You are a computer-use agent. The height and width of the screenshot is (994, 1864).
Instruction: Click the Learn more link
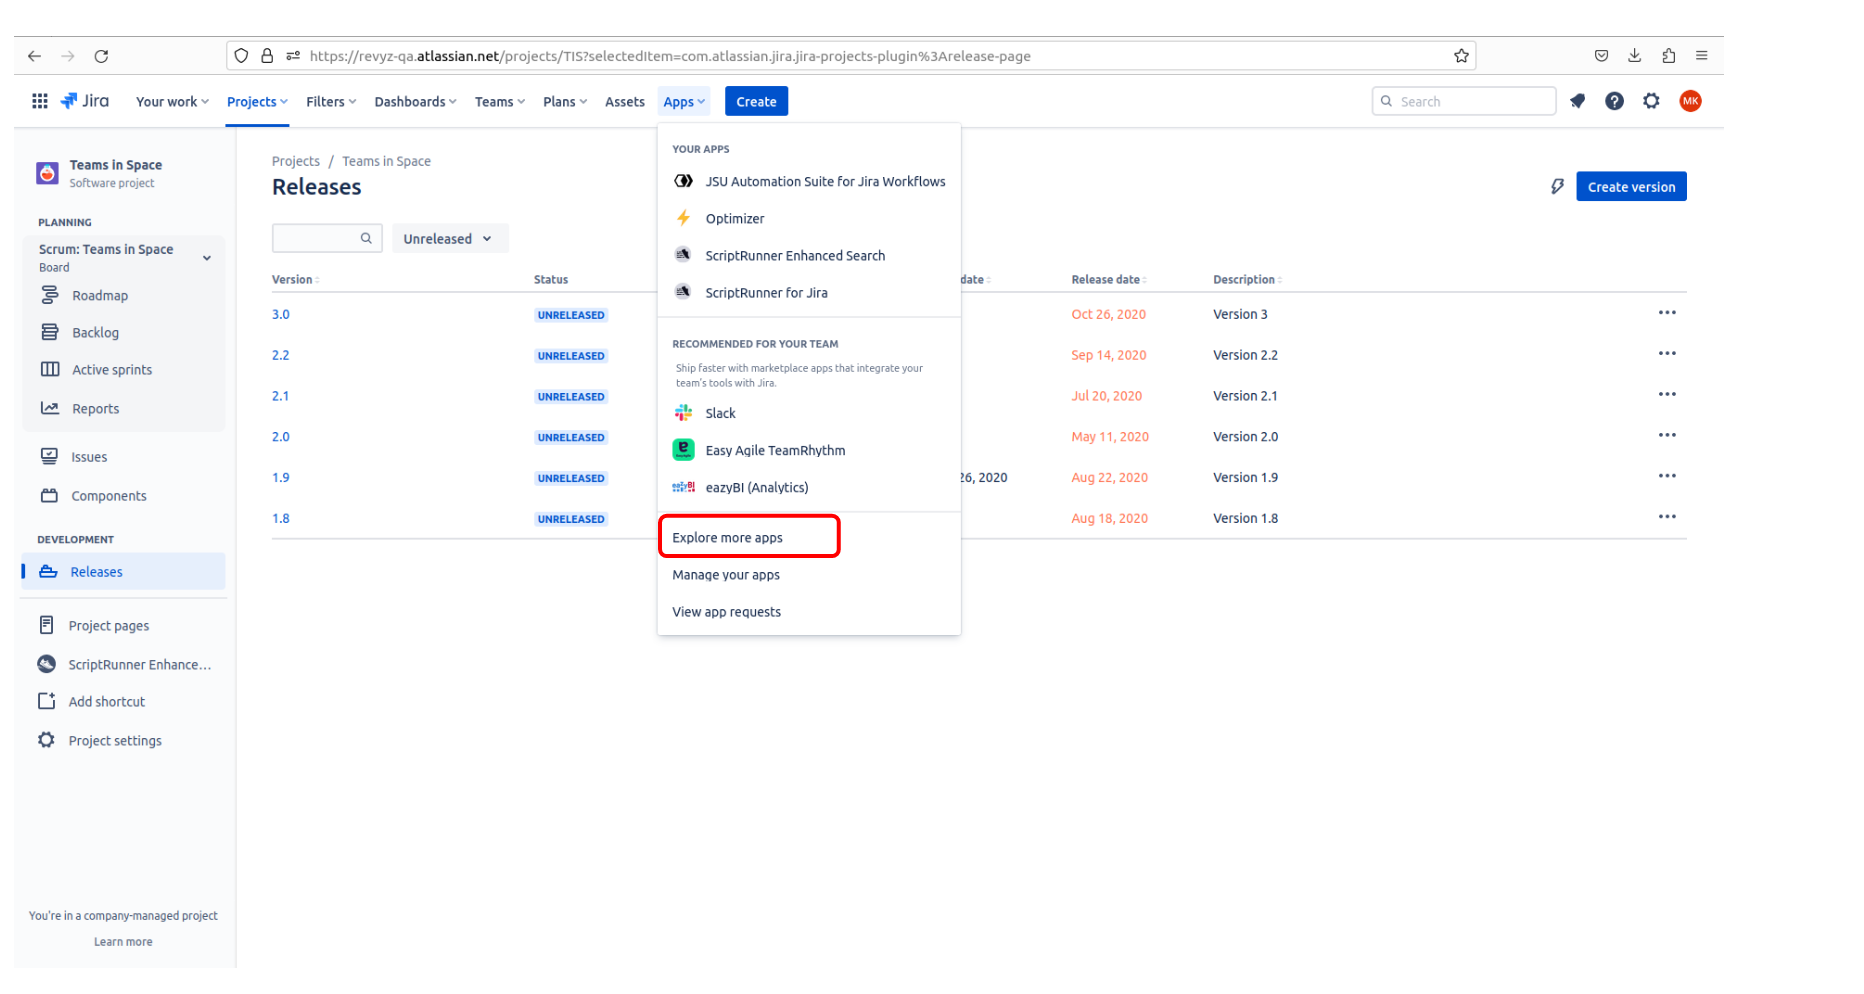[x=123, y=942]
